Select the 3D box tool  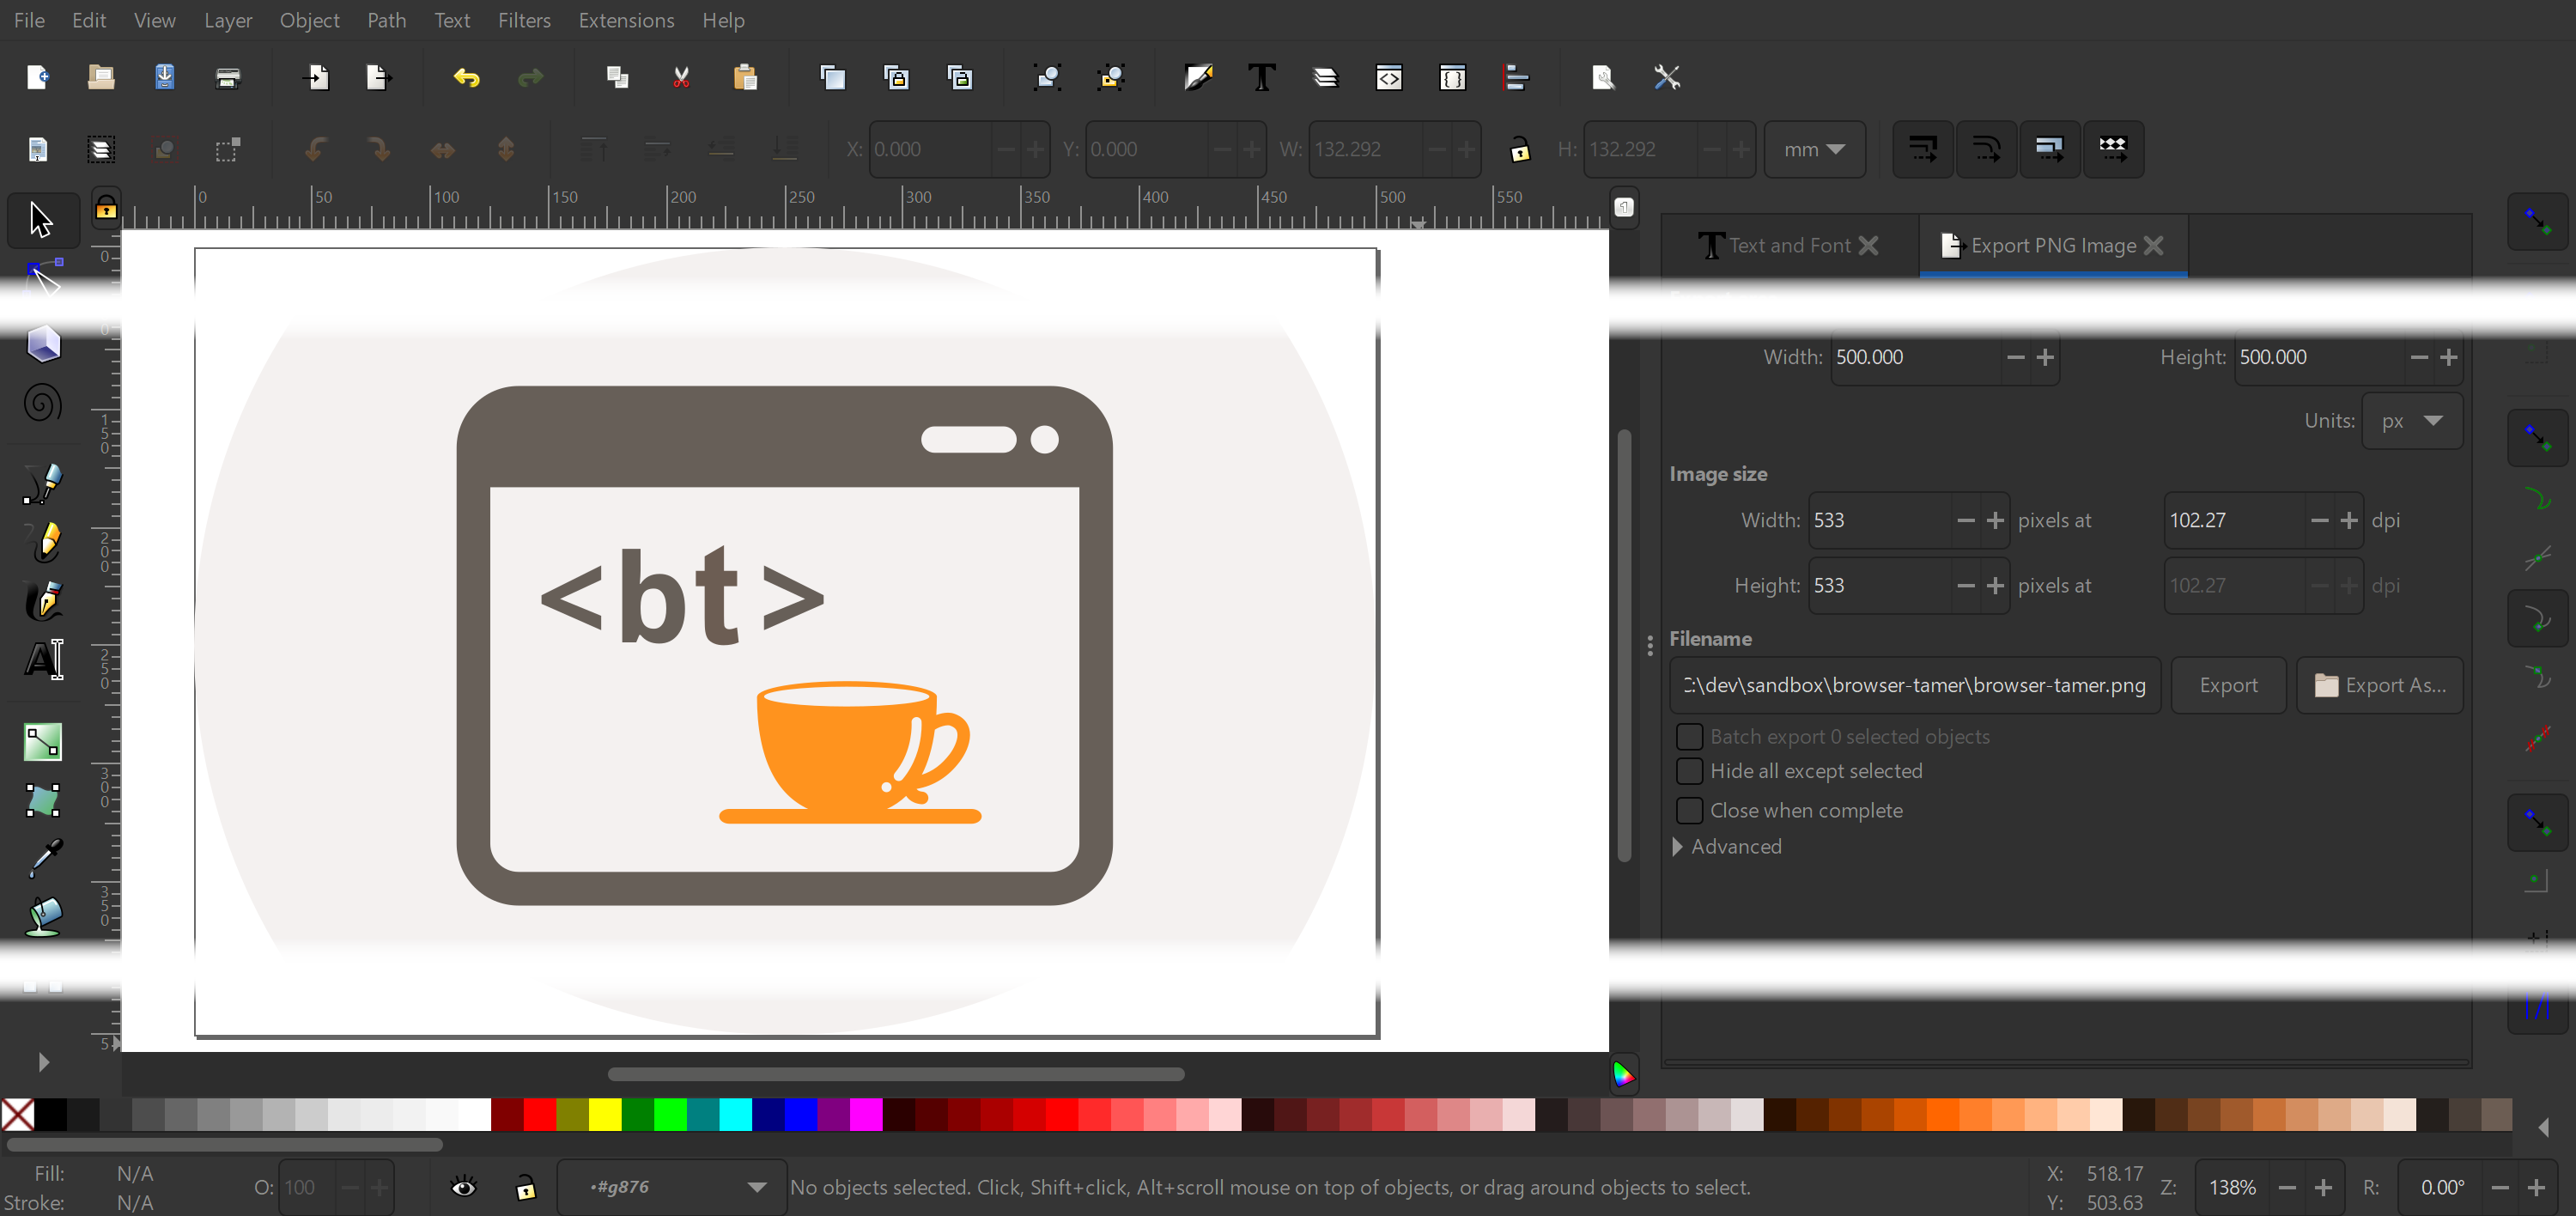(x=42, y=343)
